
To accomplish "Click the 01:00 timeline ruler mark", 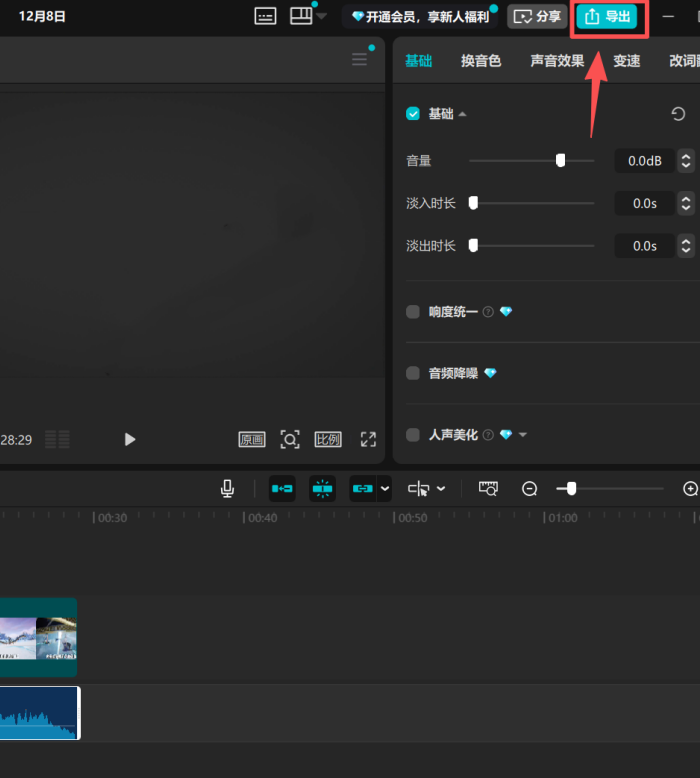I will point(561,518).
